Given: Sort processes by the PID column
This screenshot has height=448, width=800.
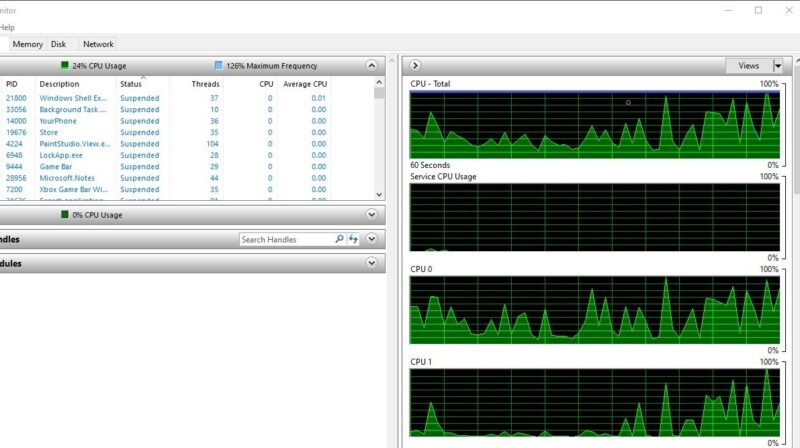Looking at the screenshot, I should coord(12,84).
